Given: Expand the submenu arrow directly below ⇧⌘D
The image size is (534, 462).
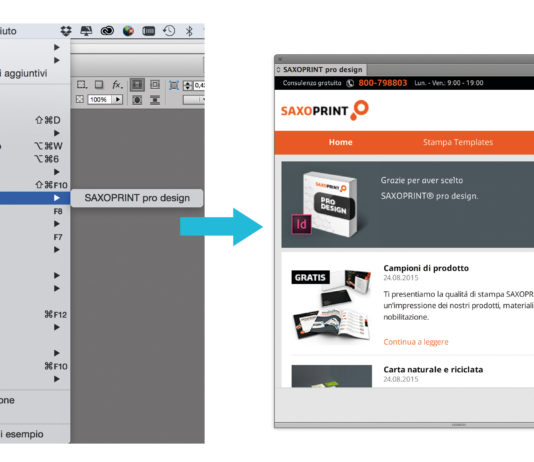Looking at the screenshot, I should (57, 133).
